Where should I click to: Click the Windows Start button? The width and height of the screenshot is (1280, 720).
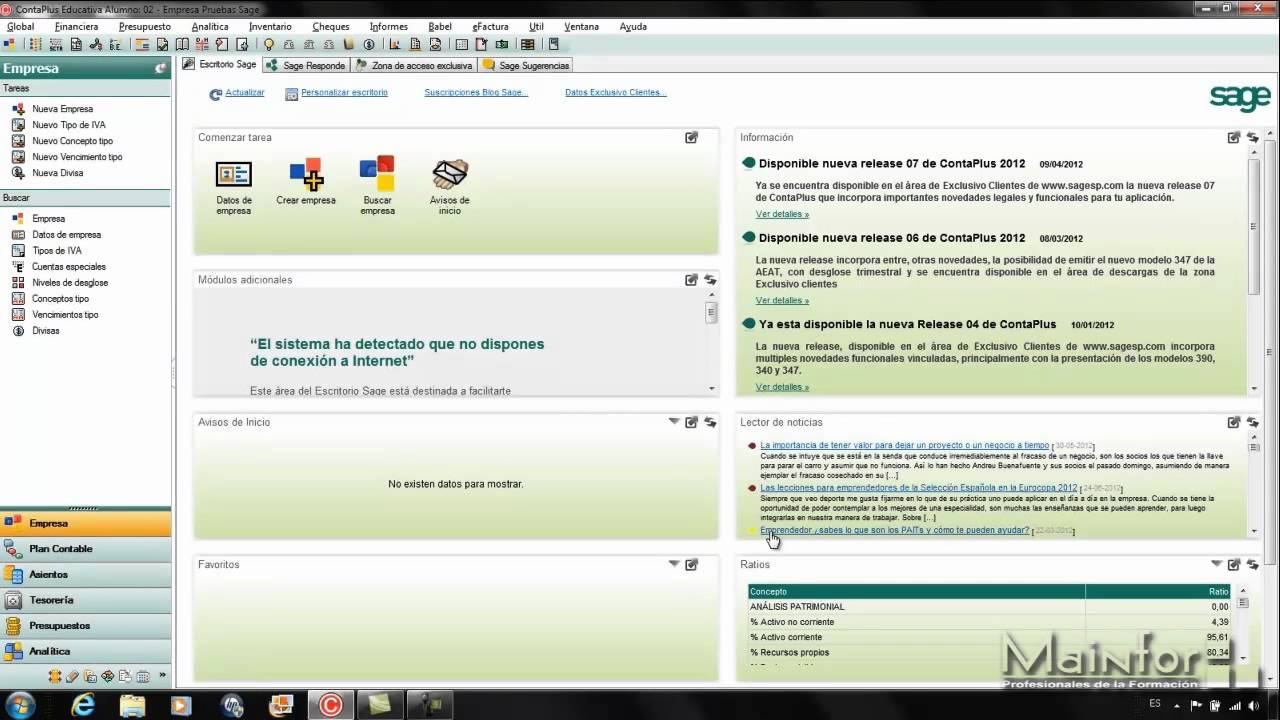(x=20, y=705)
